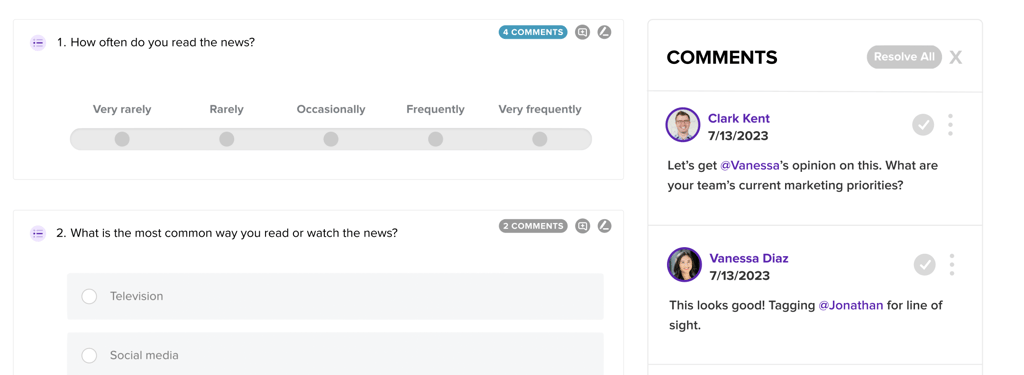The width and height of the screenshot is (1024, 375).
Task: Click Vanessa Diaz's profile avatar
Action: pyautogui.click(x=684, y=265)
